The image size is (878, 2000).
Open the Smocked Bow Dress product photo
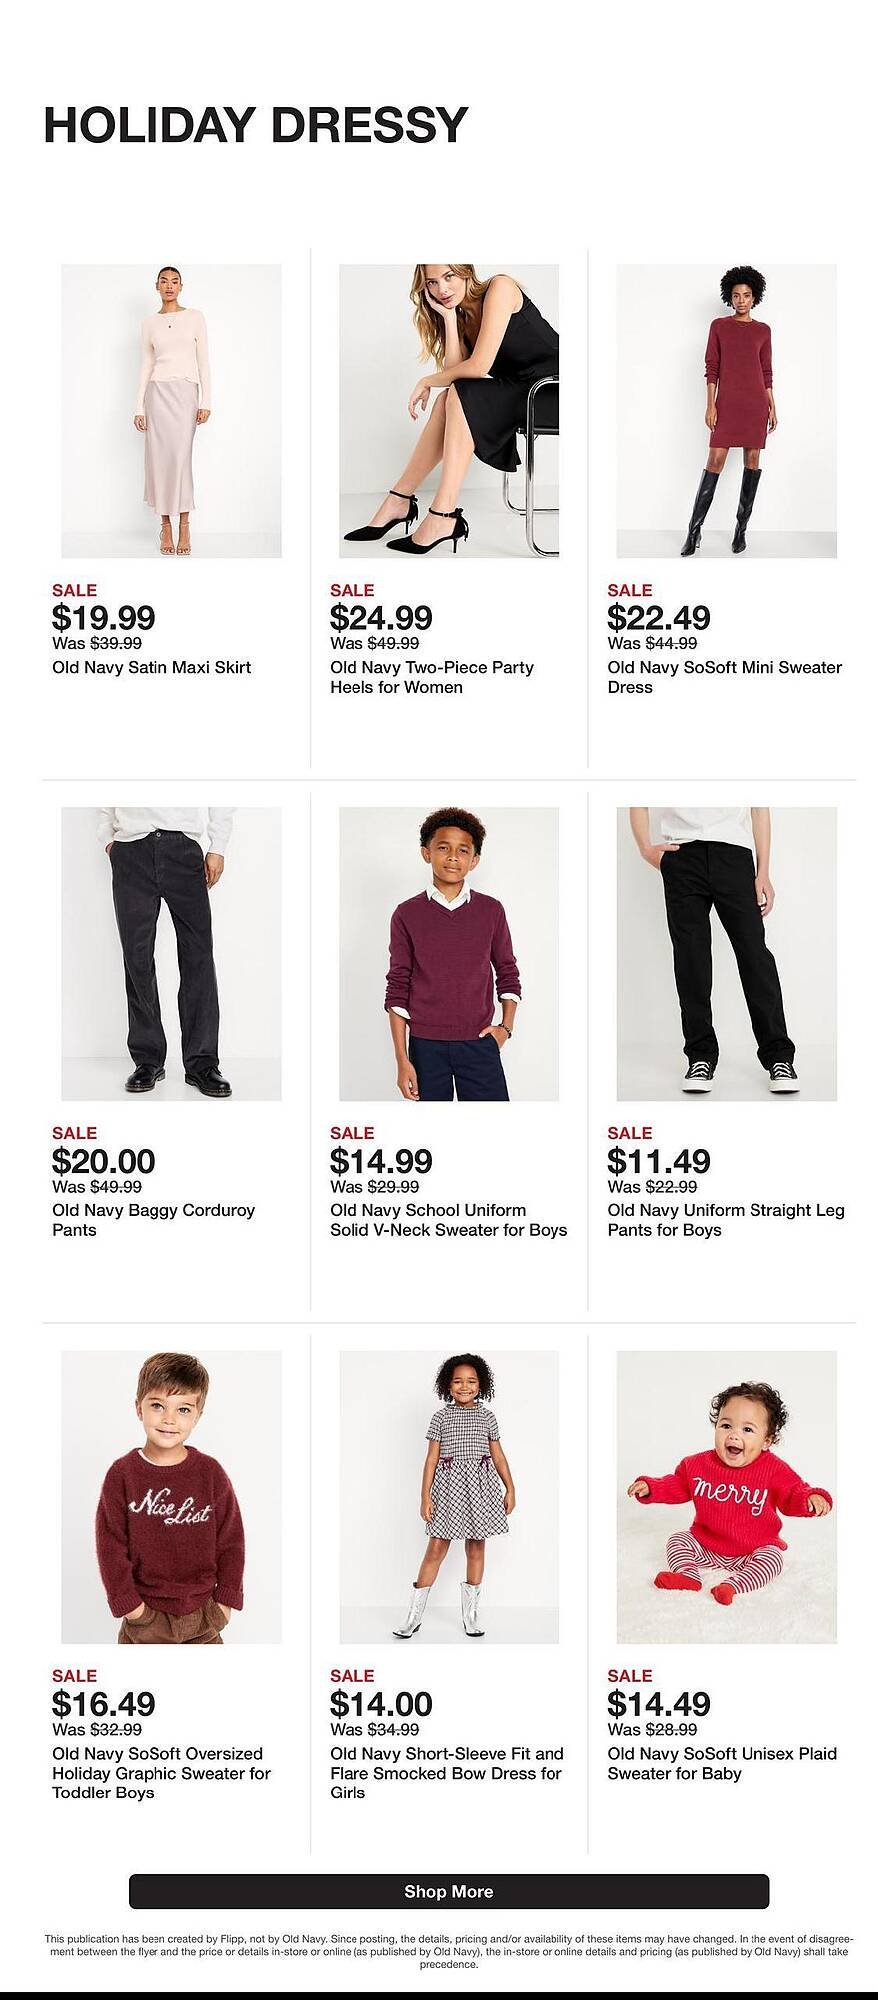click(x=449, y=1497)
